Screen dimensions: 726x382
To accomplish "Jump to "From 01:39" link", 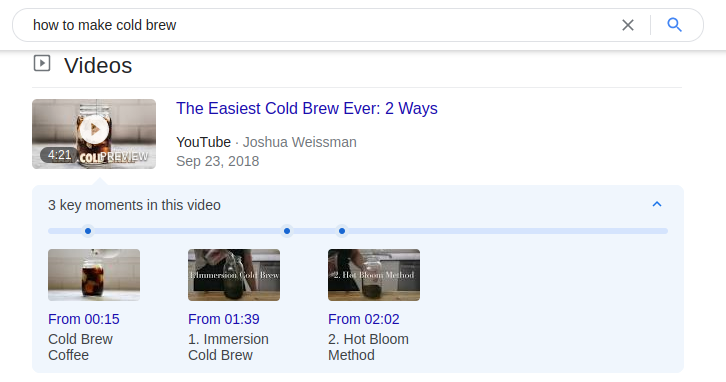I will pyautogui.click(x=224, y=319).
